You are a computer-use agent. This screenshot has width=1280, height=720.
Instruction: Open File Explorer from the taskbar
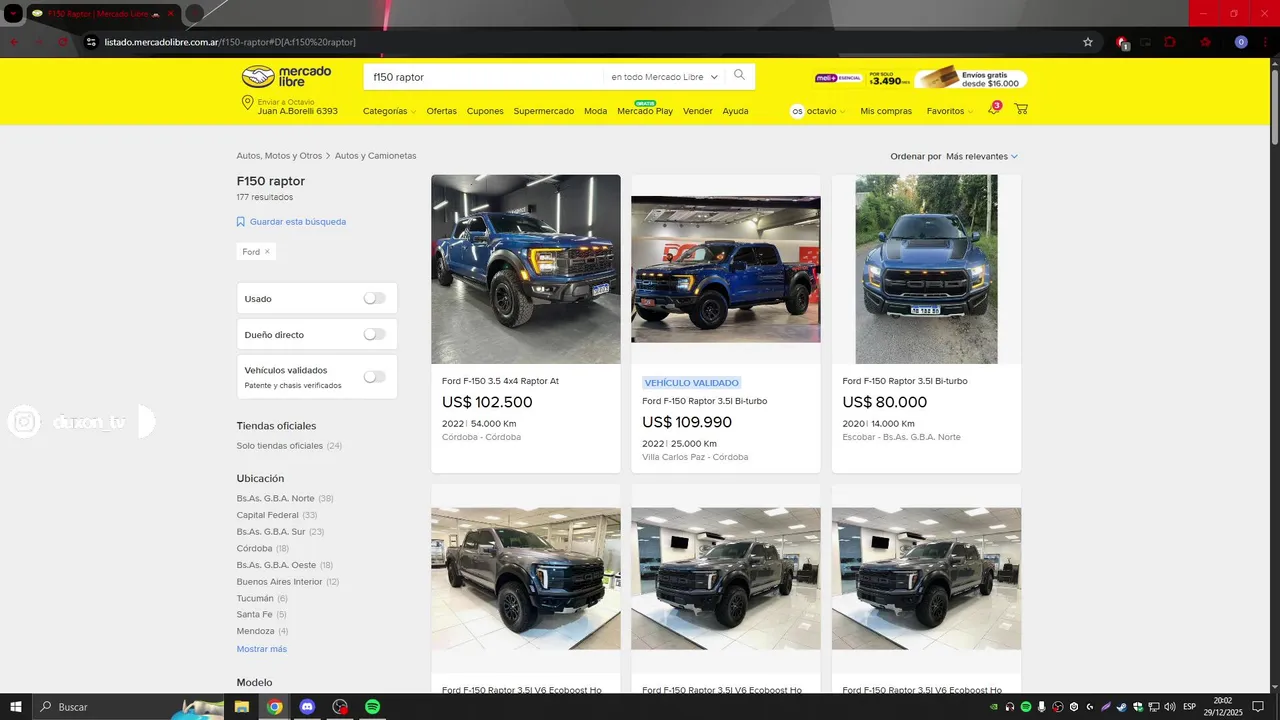click(x=242, y=707)
